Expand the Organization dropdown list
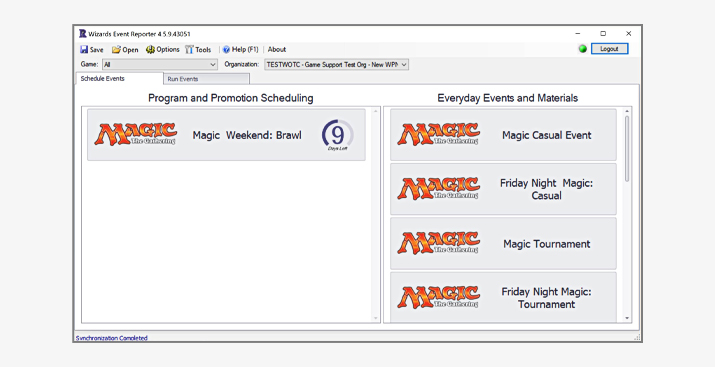 [x=337, y=65]
